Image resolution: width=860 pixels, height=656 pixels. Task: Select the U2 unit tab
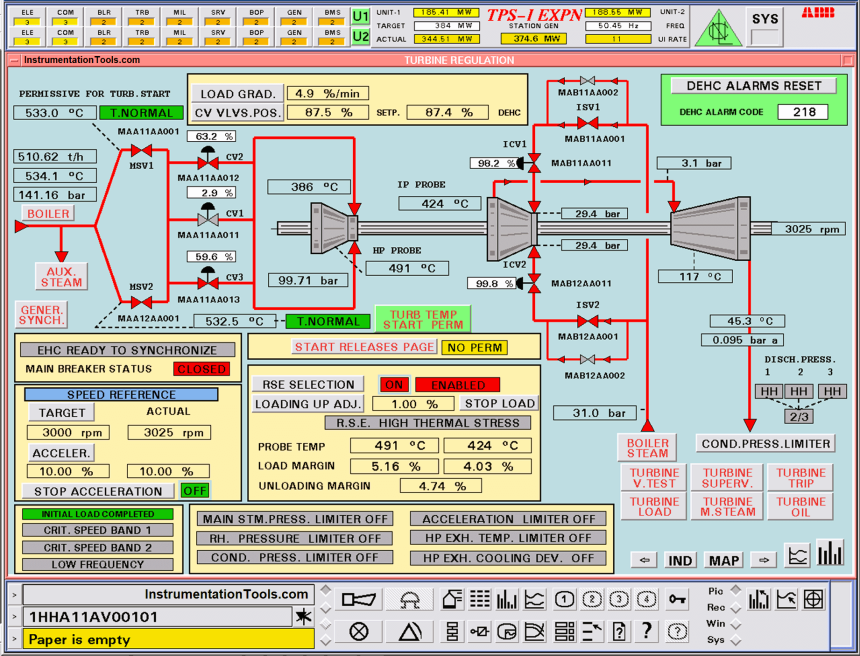360,37
